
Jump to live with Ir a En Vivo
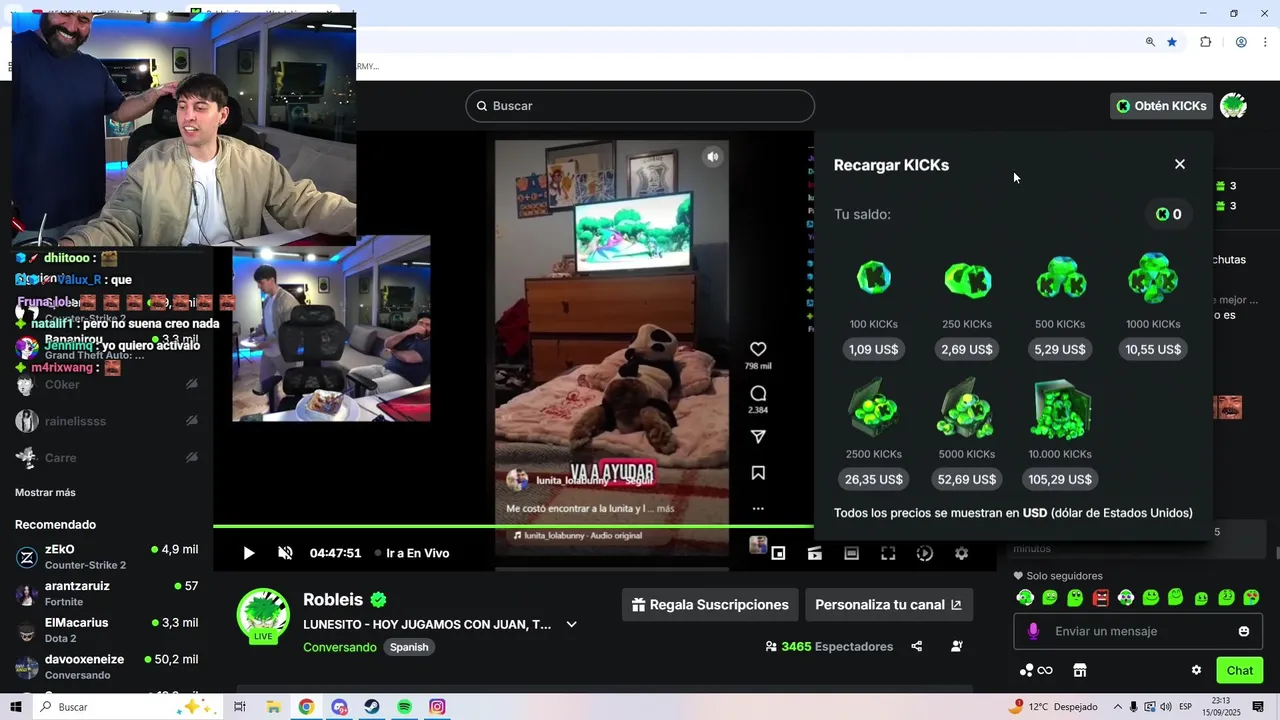(x=411, y=553)
